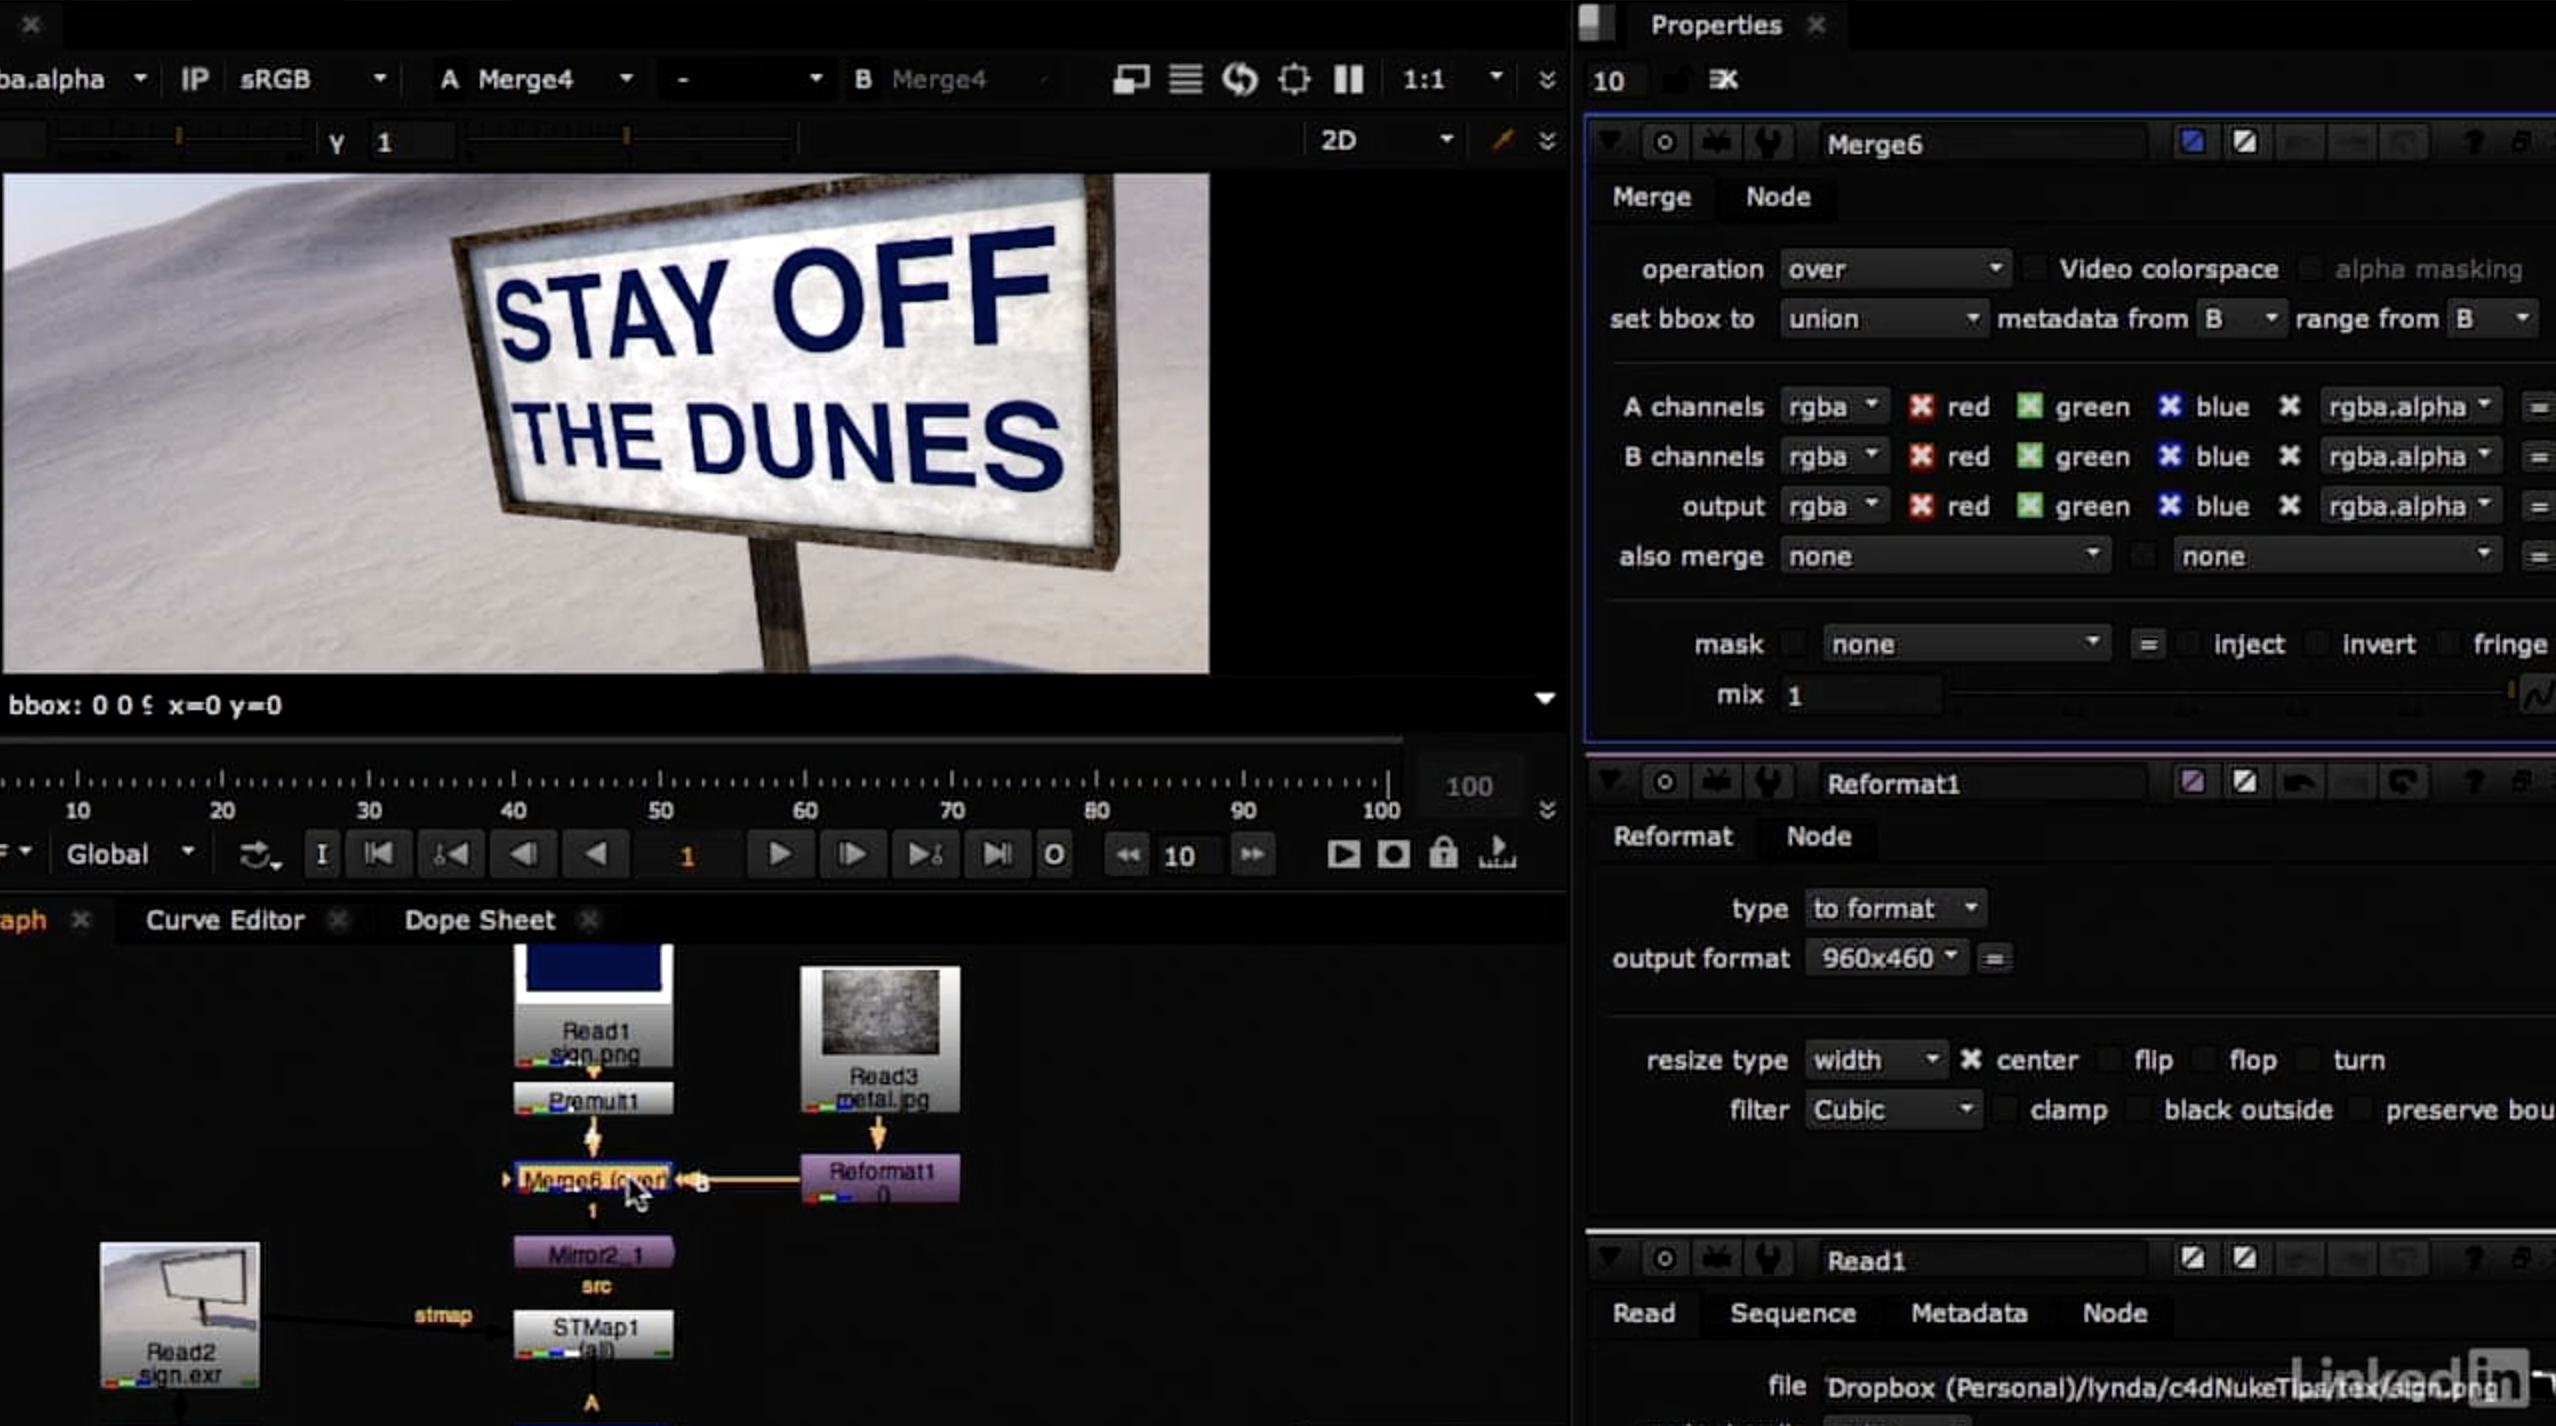
Task: Lock the viewer timeline range
Action: (x=1443, y=855)
